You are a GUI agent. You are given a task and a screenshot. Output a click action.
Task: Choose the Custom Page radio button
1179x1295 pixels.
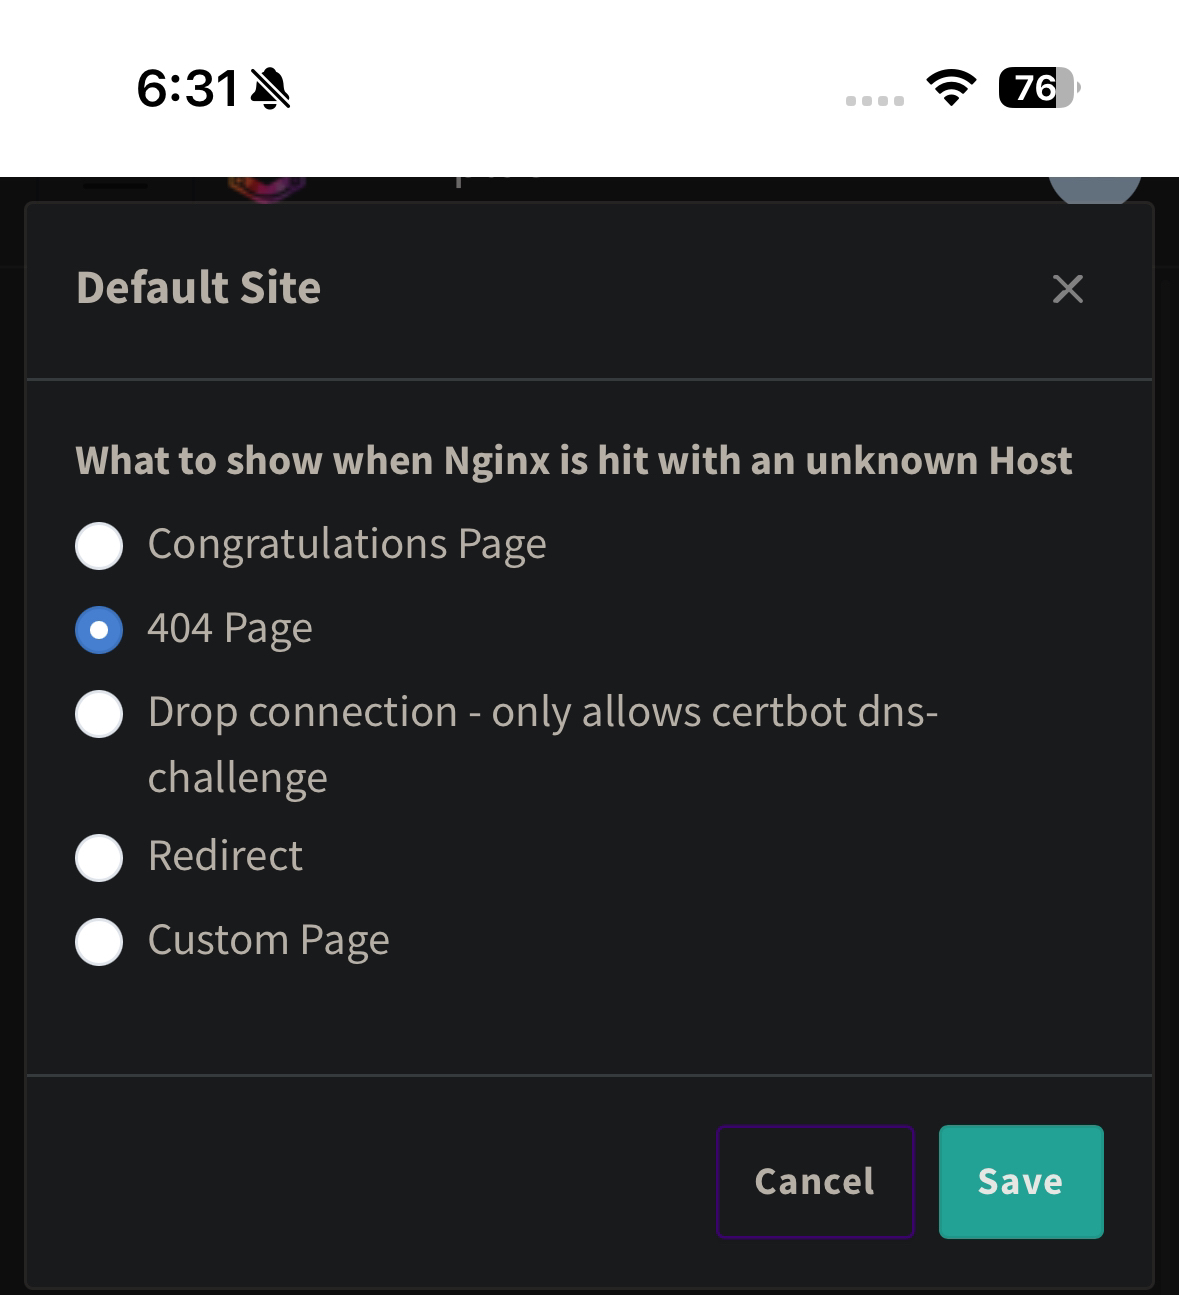(99, 941)
